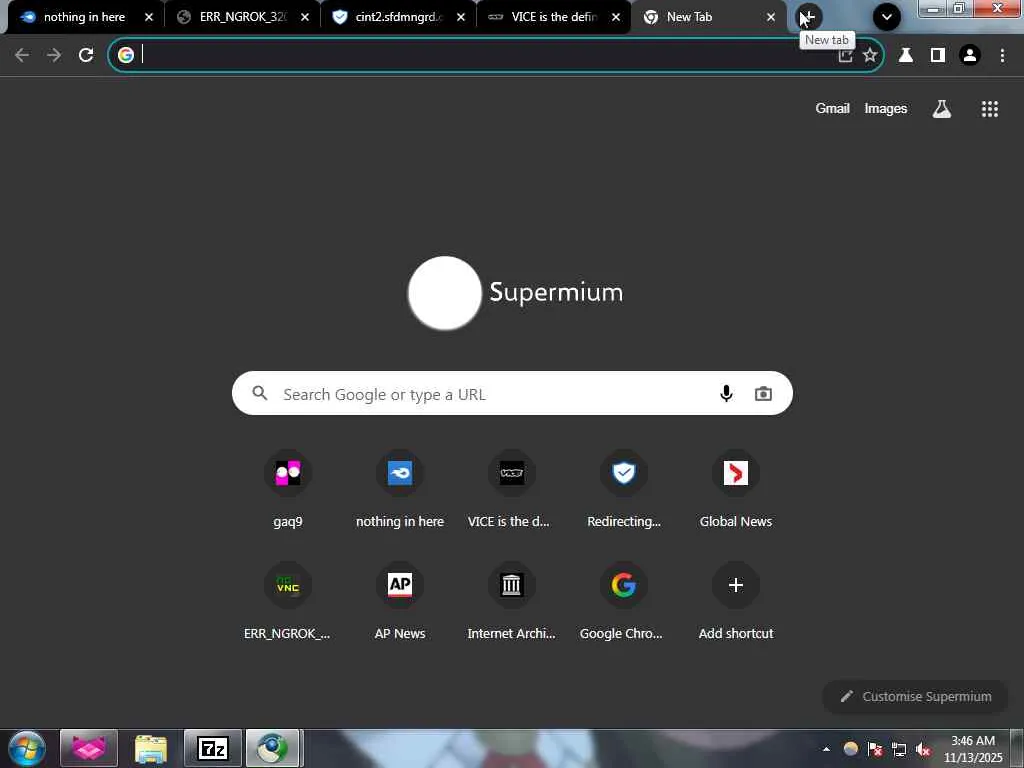Click the Google icon in address bar
Image resolution: width=1024 pixels, height=768 pixels.
point(126,56)
